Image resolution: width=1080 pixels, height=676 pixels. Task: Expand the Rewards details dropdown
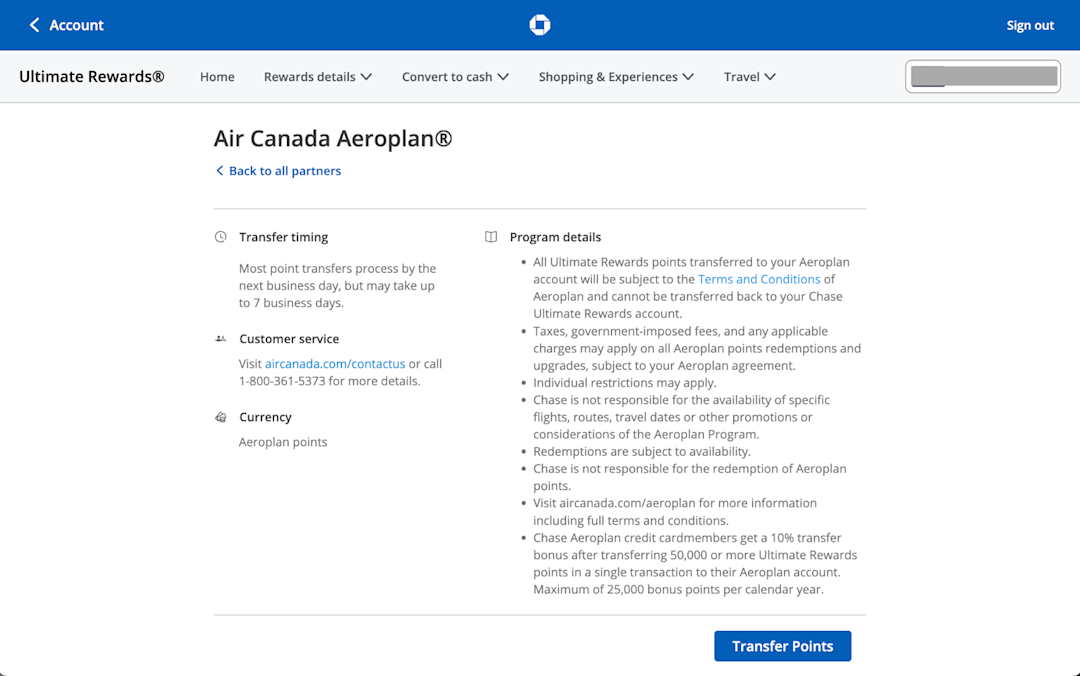(318, 76)
